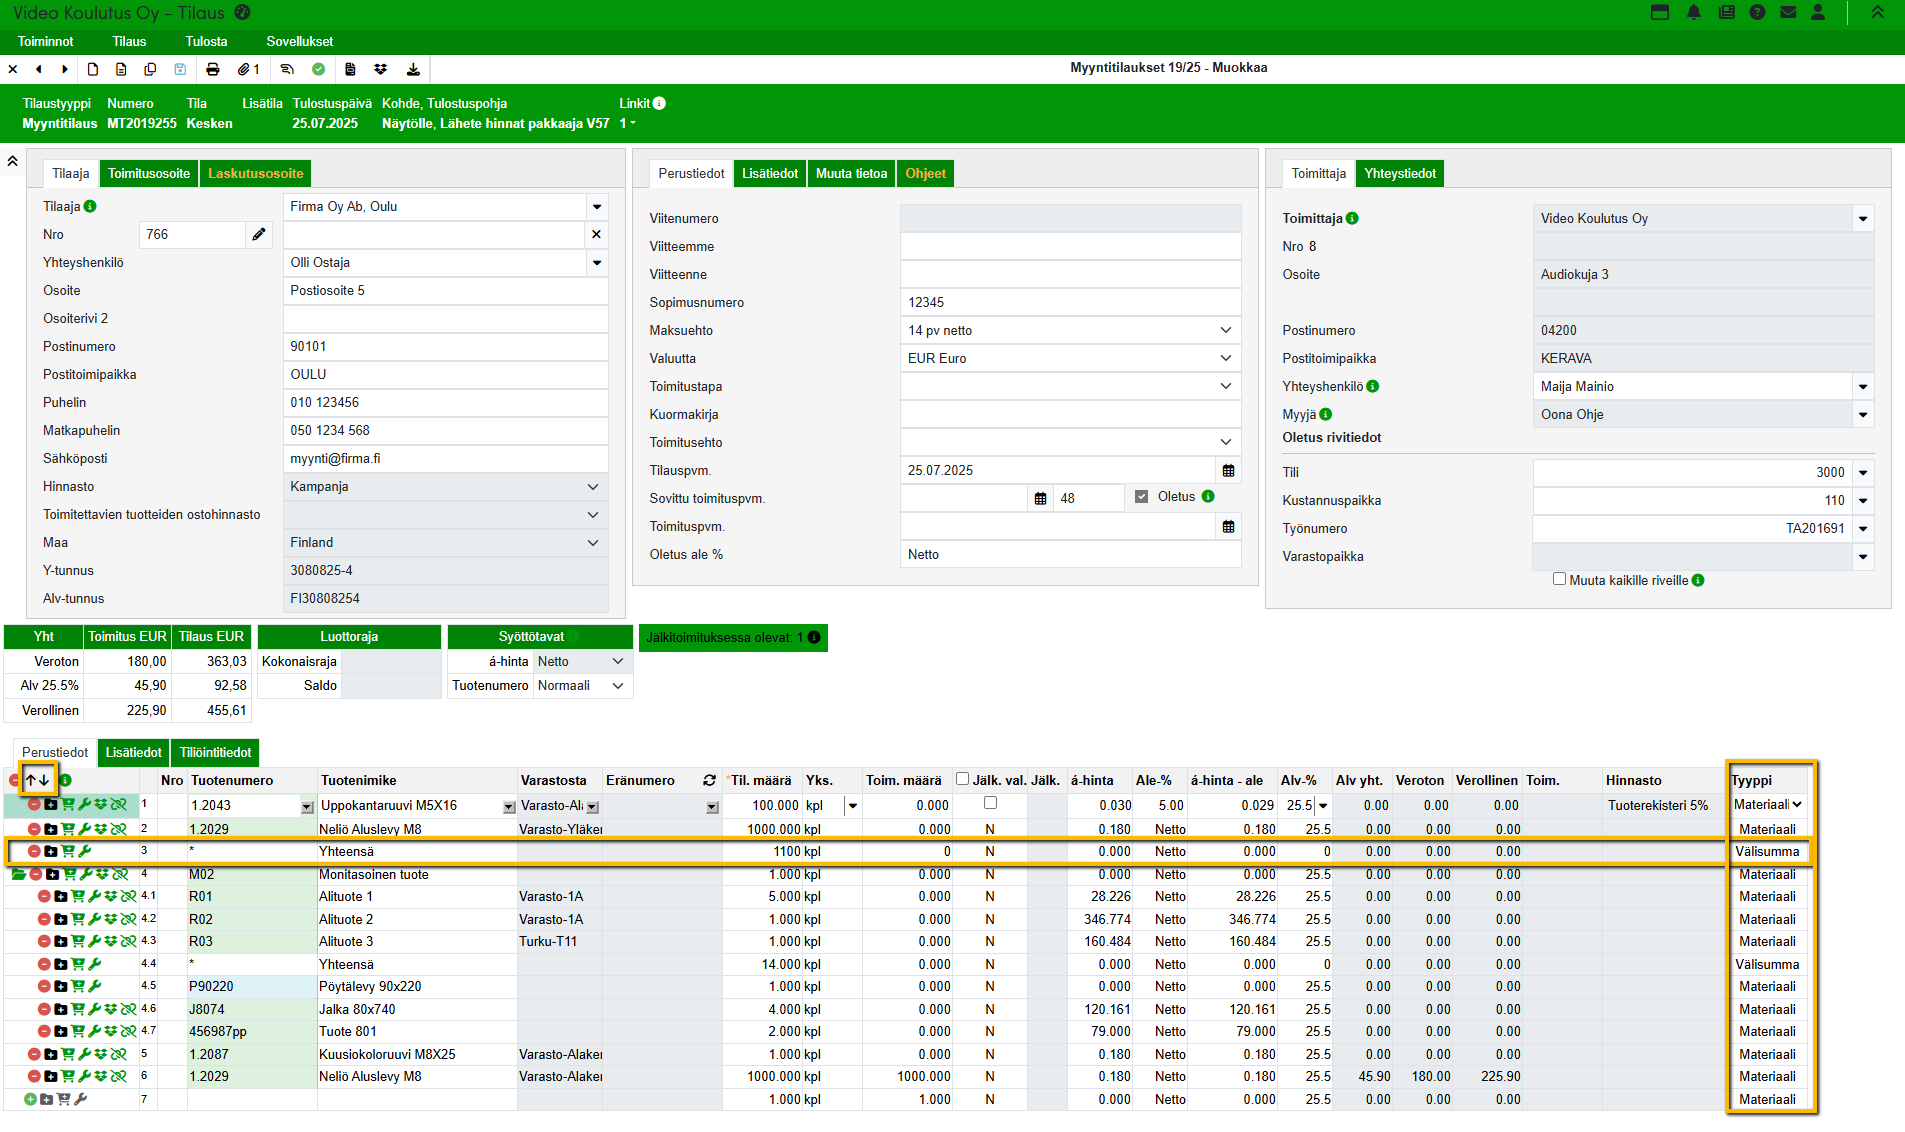The height and width of the screenshot is (1132, 1905).
Task: Open attachments via the paperclip icon
Action: coord(244,69)
